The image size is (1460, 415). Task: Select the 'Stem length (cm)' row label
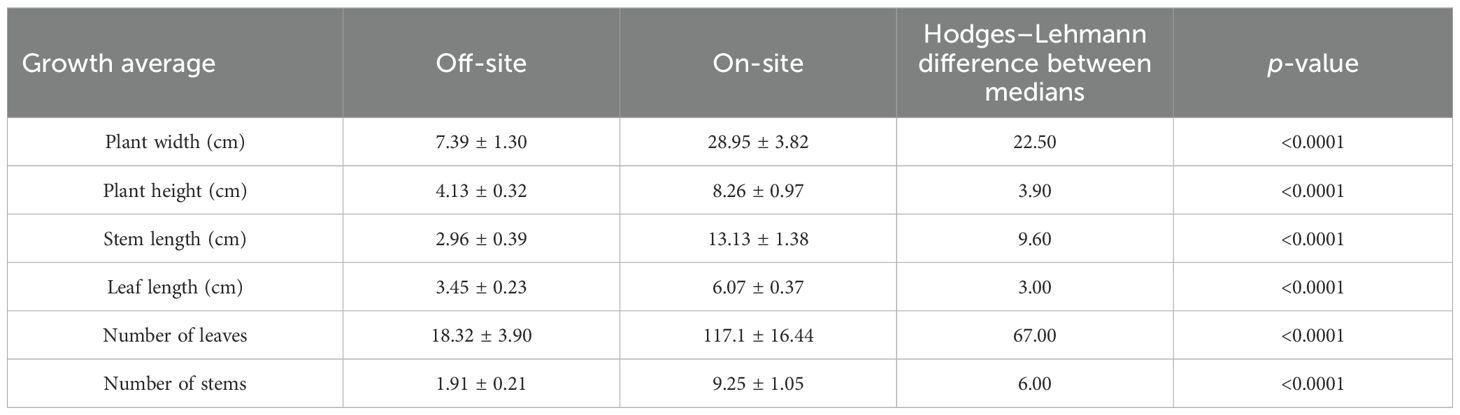(x=175, y=239)
